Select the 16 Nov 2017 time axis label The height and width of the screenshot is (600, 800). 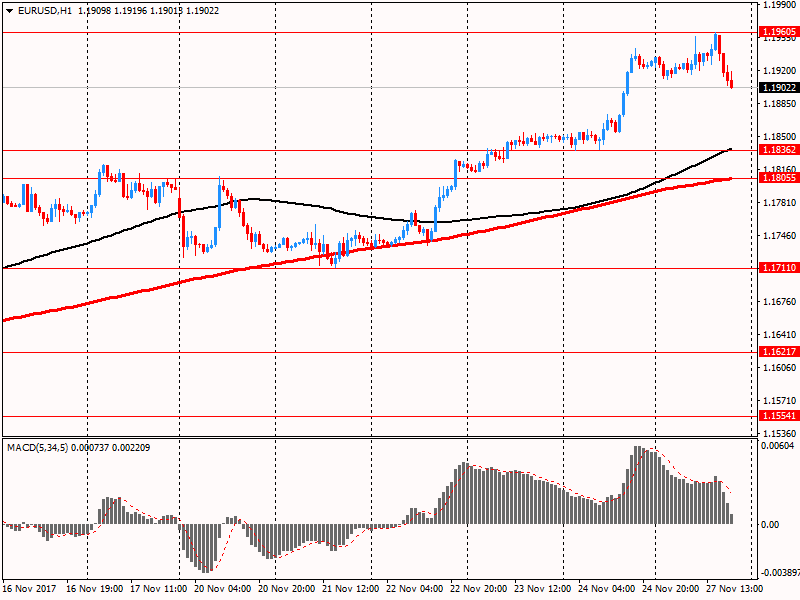coord(30,589)
